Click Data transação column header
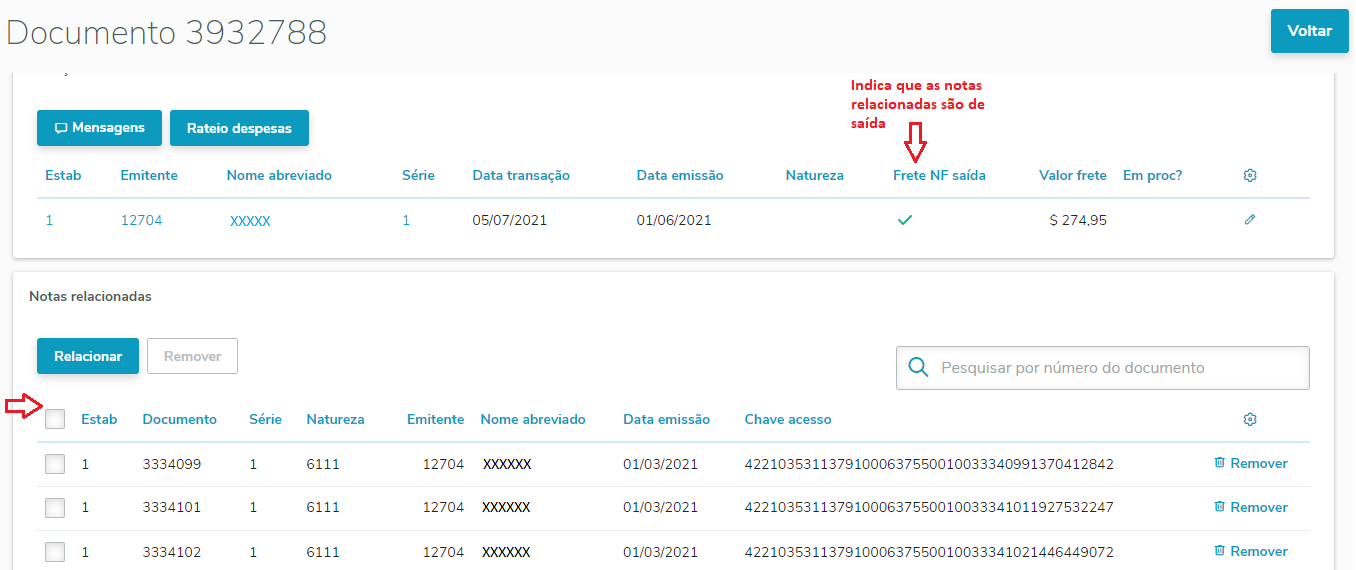 [521, 175]
